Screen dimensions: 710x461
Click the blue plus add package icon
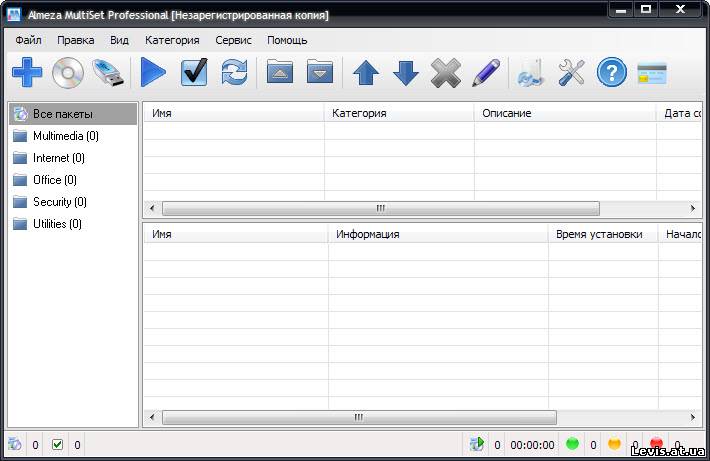(x=27, y=72)
